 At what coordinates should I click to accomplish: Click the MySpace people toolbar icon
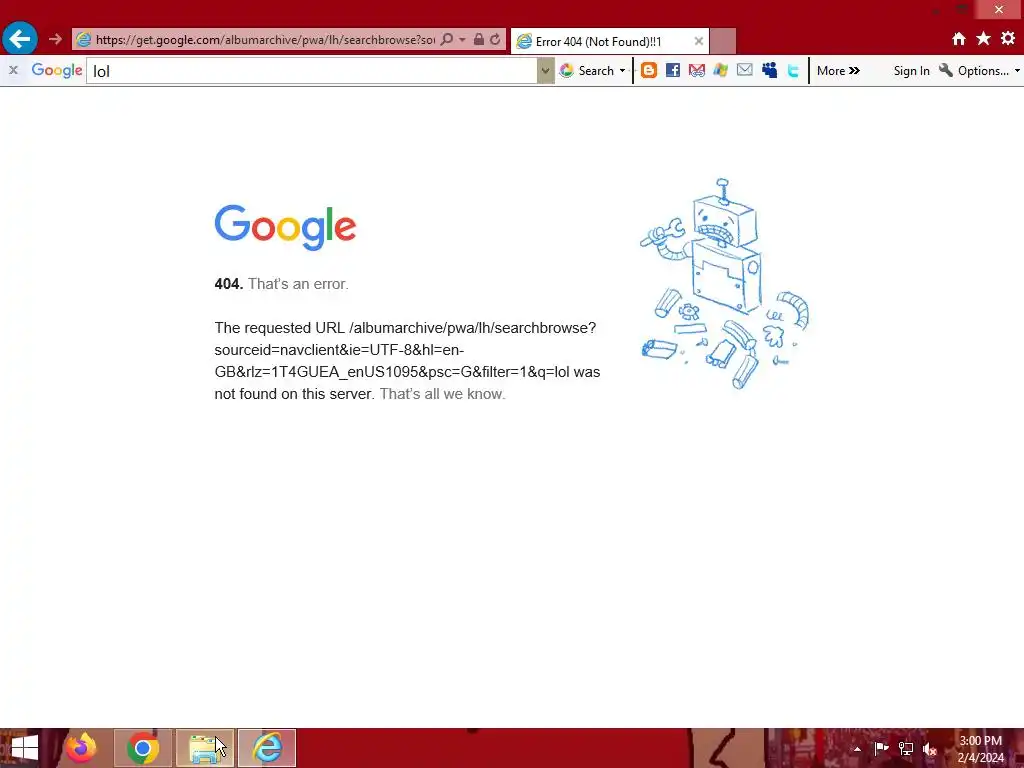pyautogui.click(x=769, y=71)
